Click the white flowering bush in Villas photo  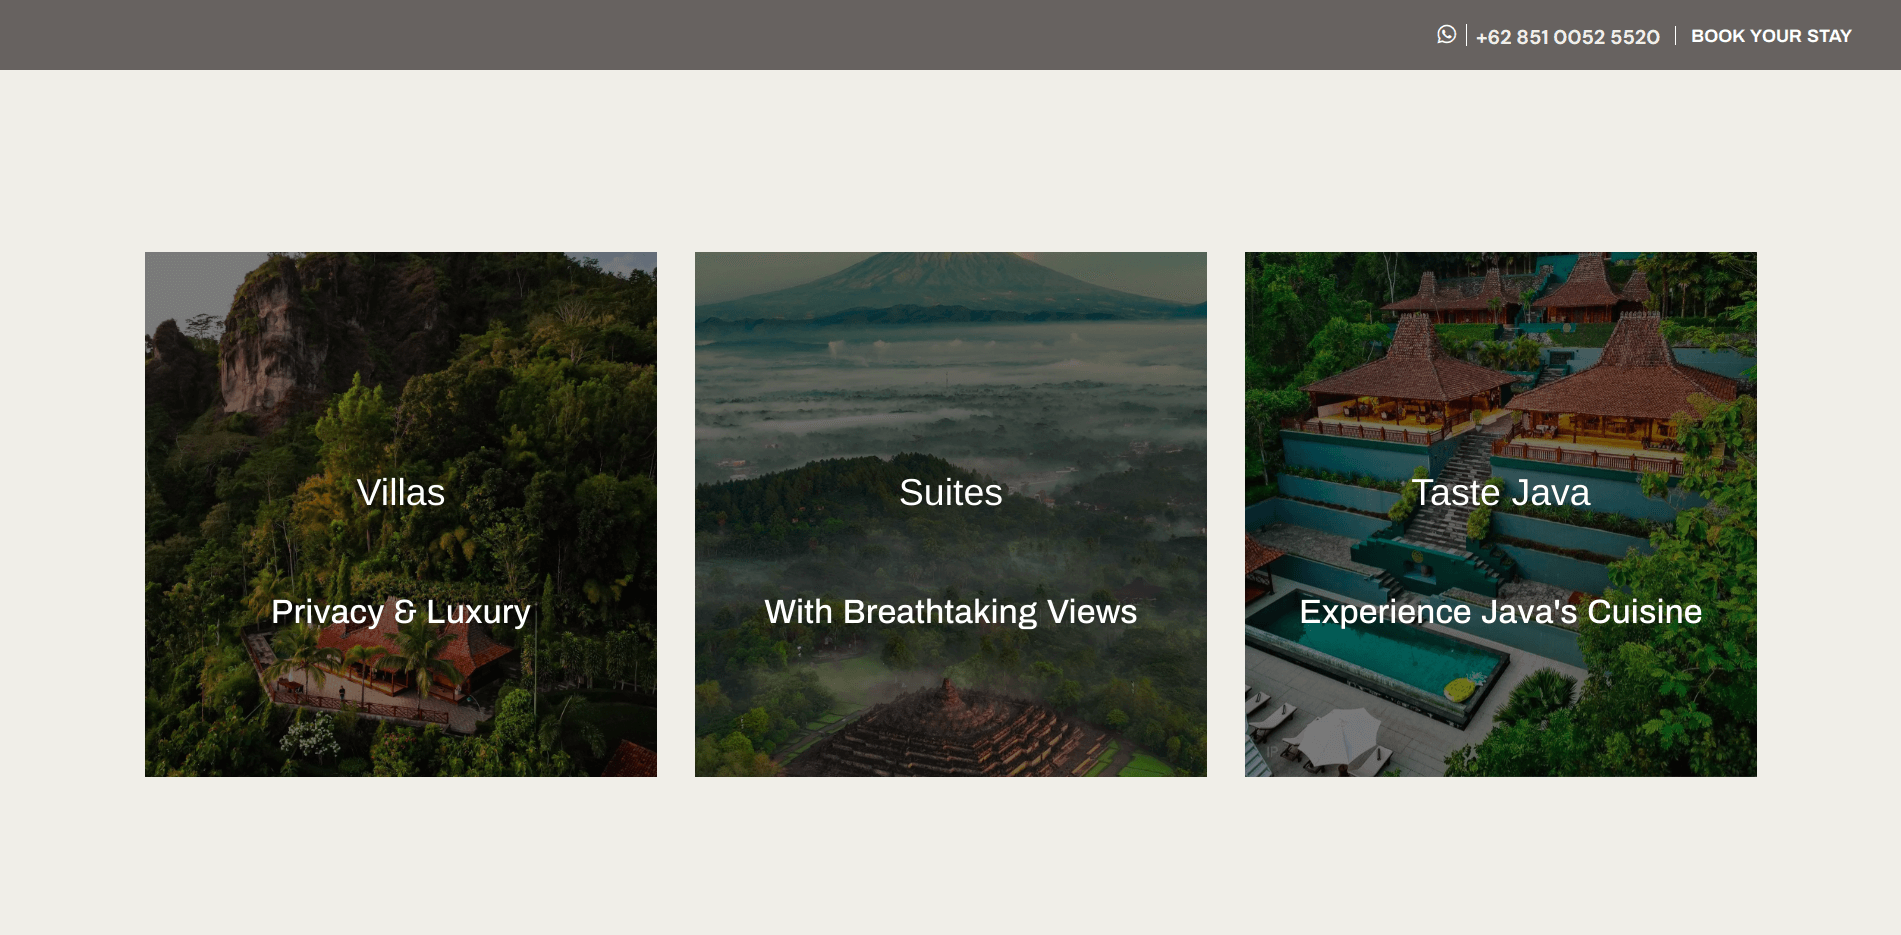coord(310,737)
